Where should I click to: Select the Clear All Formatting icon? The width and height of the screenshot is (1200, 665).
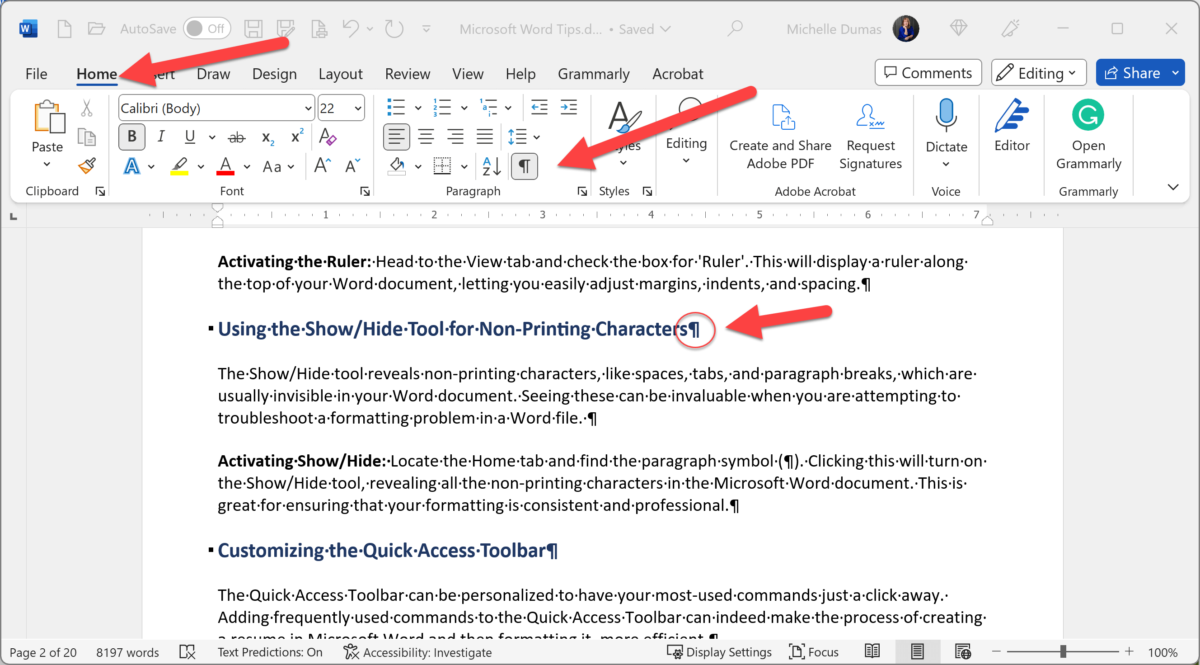tap(326, 136)
